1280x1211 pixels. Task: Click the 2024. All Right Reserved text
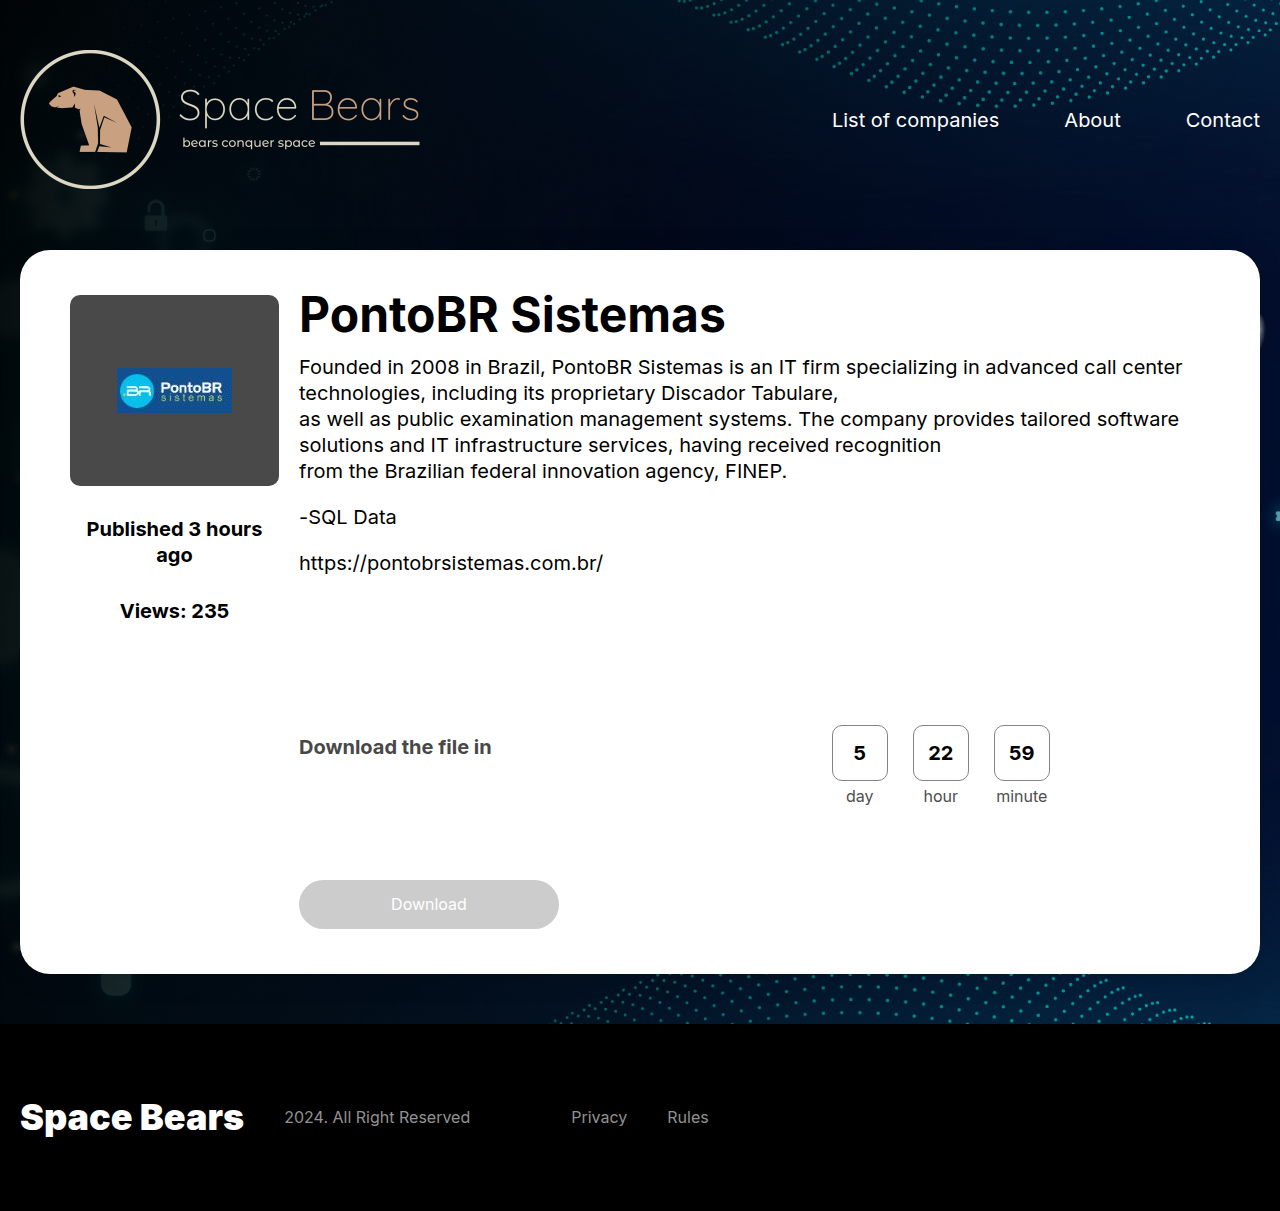(x=377, y=1117)
